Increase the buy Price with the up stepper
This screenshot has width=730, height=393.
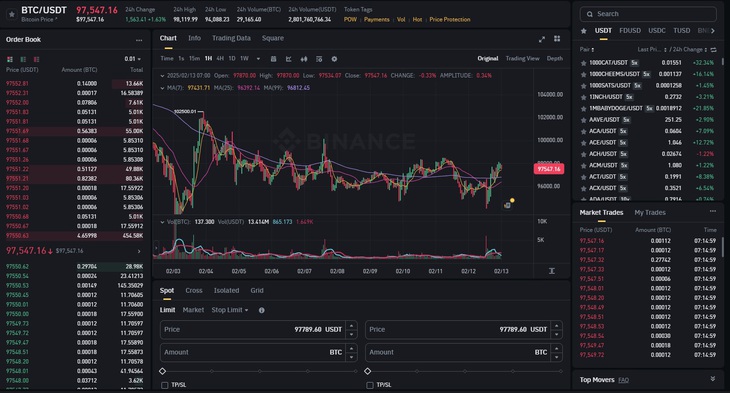tap(352, 325)
